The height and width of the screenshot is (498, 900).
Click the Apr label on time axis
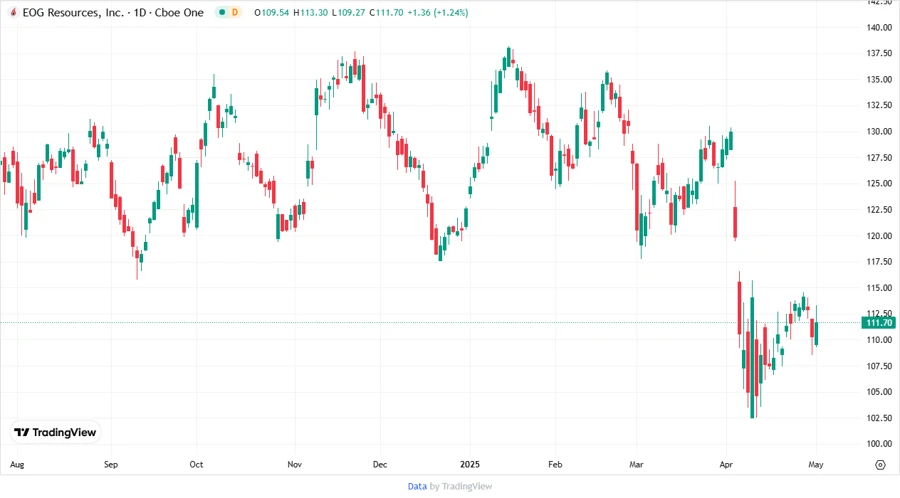(x=726, y=465)
